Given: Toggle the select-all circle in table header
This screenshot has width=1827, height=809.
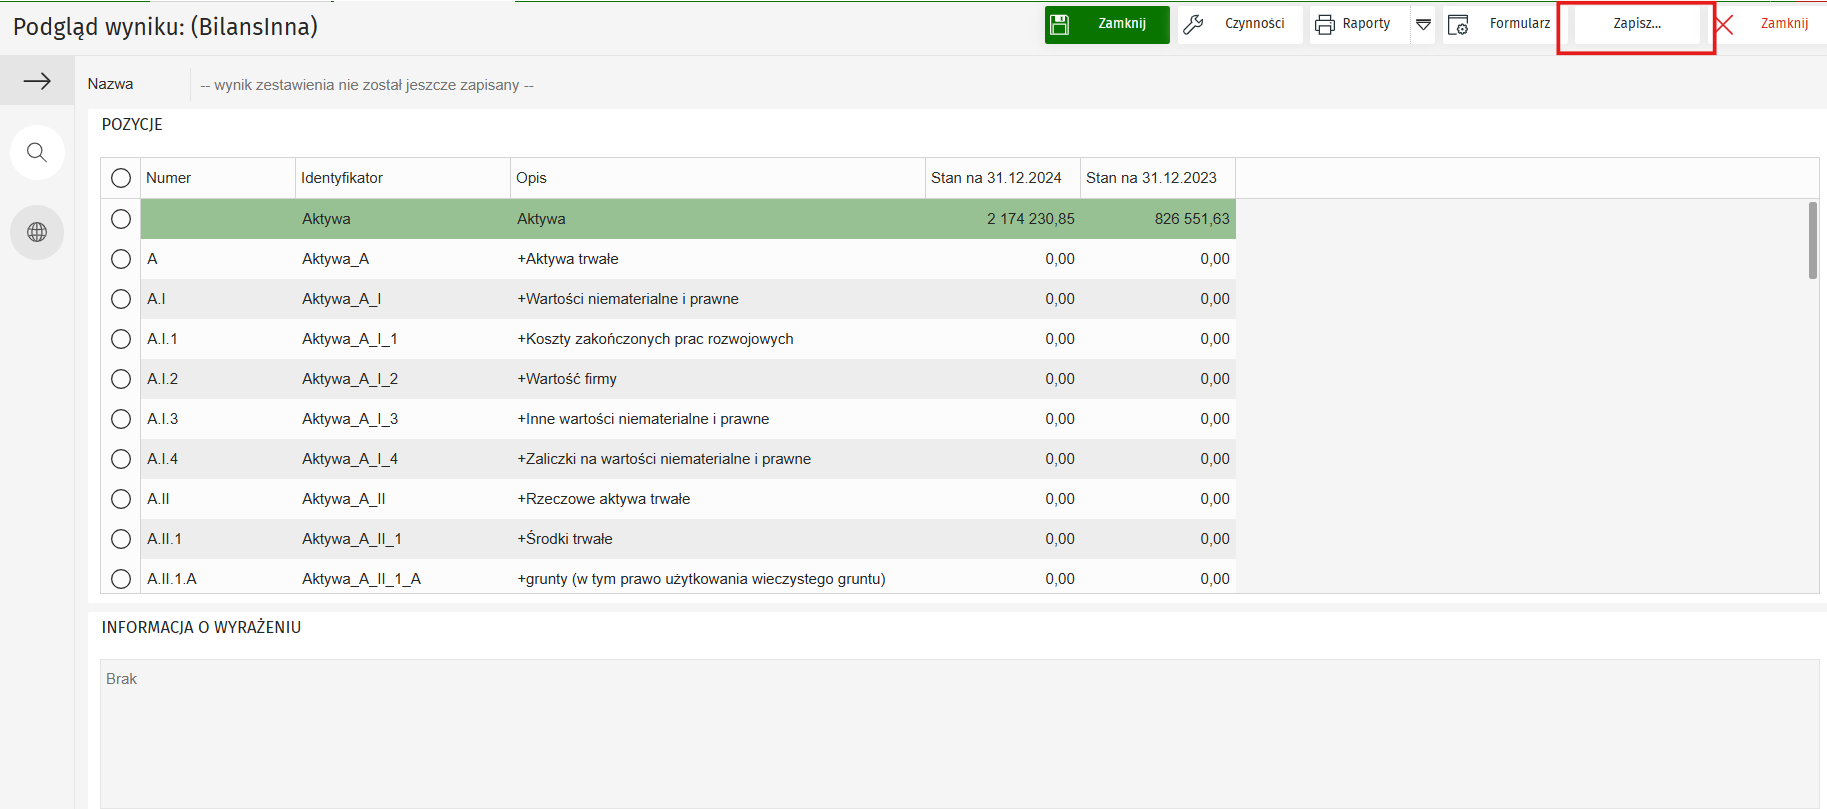Looking at the screenshot, I should (121, 178).
